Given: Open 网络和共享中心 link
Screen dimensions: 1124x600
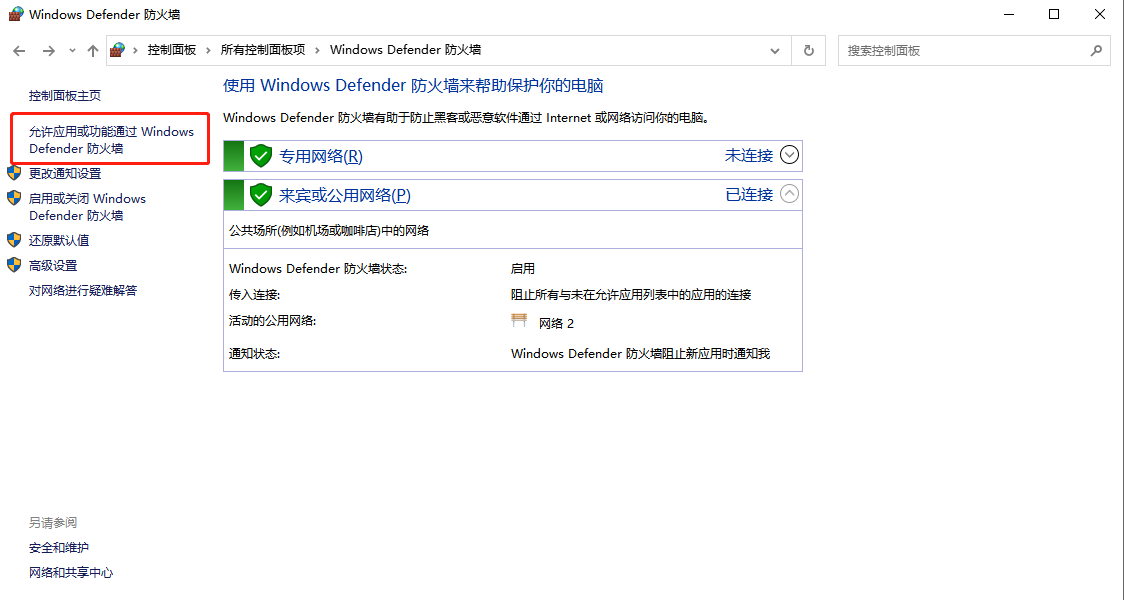Looking at the screenshot, I should [x=71, y=573].
